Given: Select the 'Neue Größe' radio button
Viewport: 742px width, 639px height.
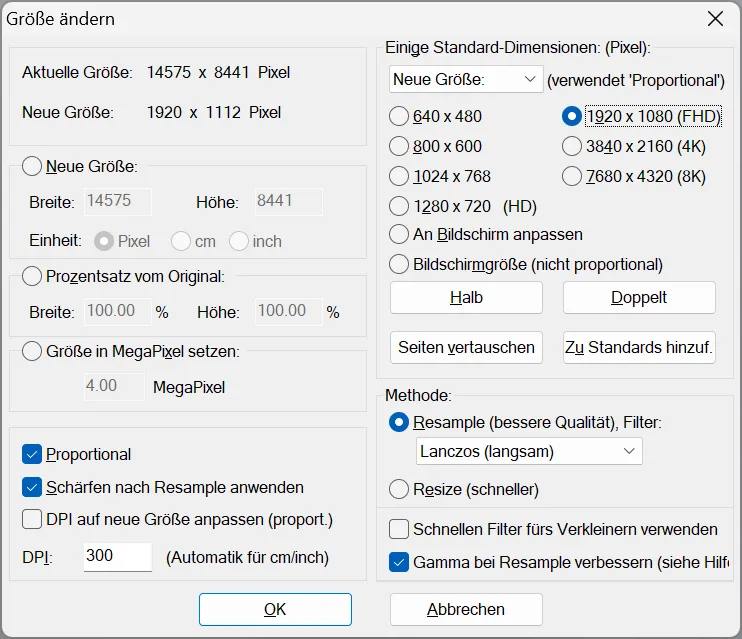Looking at the screenshot, I should click(32, 166).
